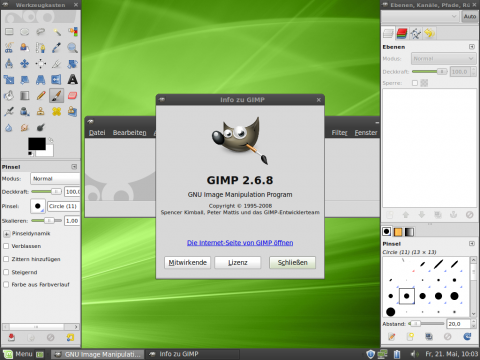Open the Fenster menu
Screen dimensions: 480x360
(x=366, y=133)
